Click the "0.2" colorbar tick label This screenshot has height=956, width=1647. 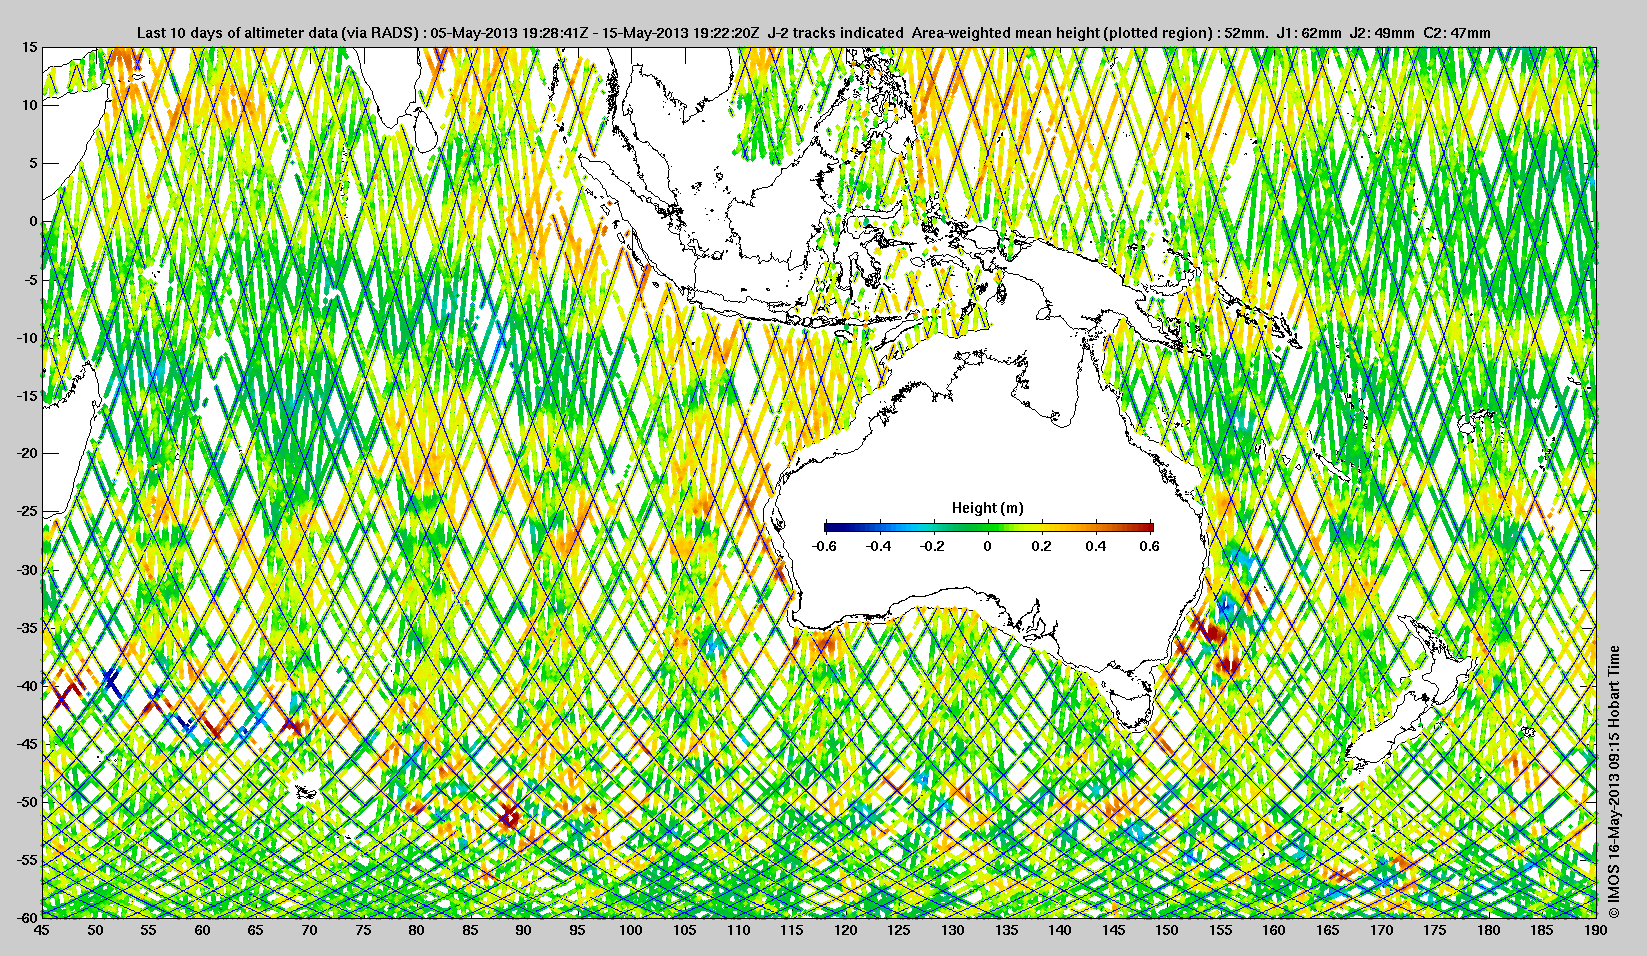[x=1042, y=546]
